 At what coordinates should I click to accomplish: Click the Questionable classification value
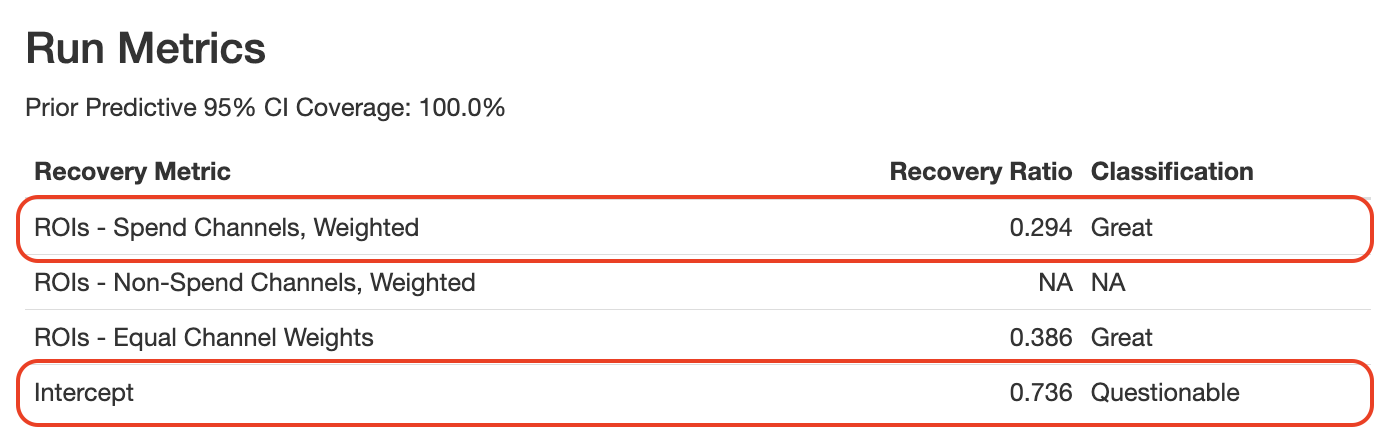(1165, 393)
